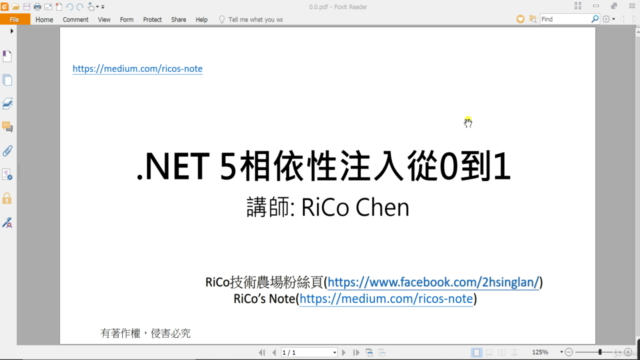Open the Pages thumbnails panel in sidebar
This screenshot has width=640, height=360.
tap(7, 80)
